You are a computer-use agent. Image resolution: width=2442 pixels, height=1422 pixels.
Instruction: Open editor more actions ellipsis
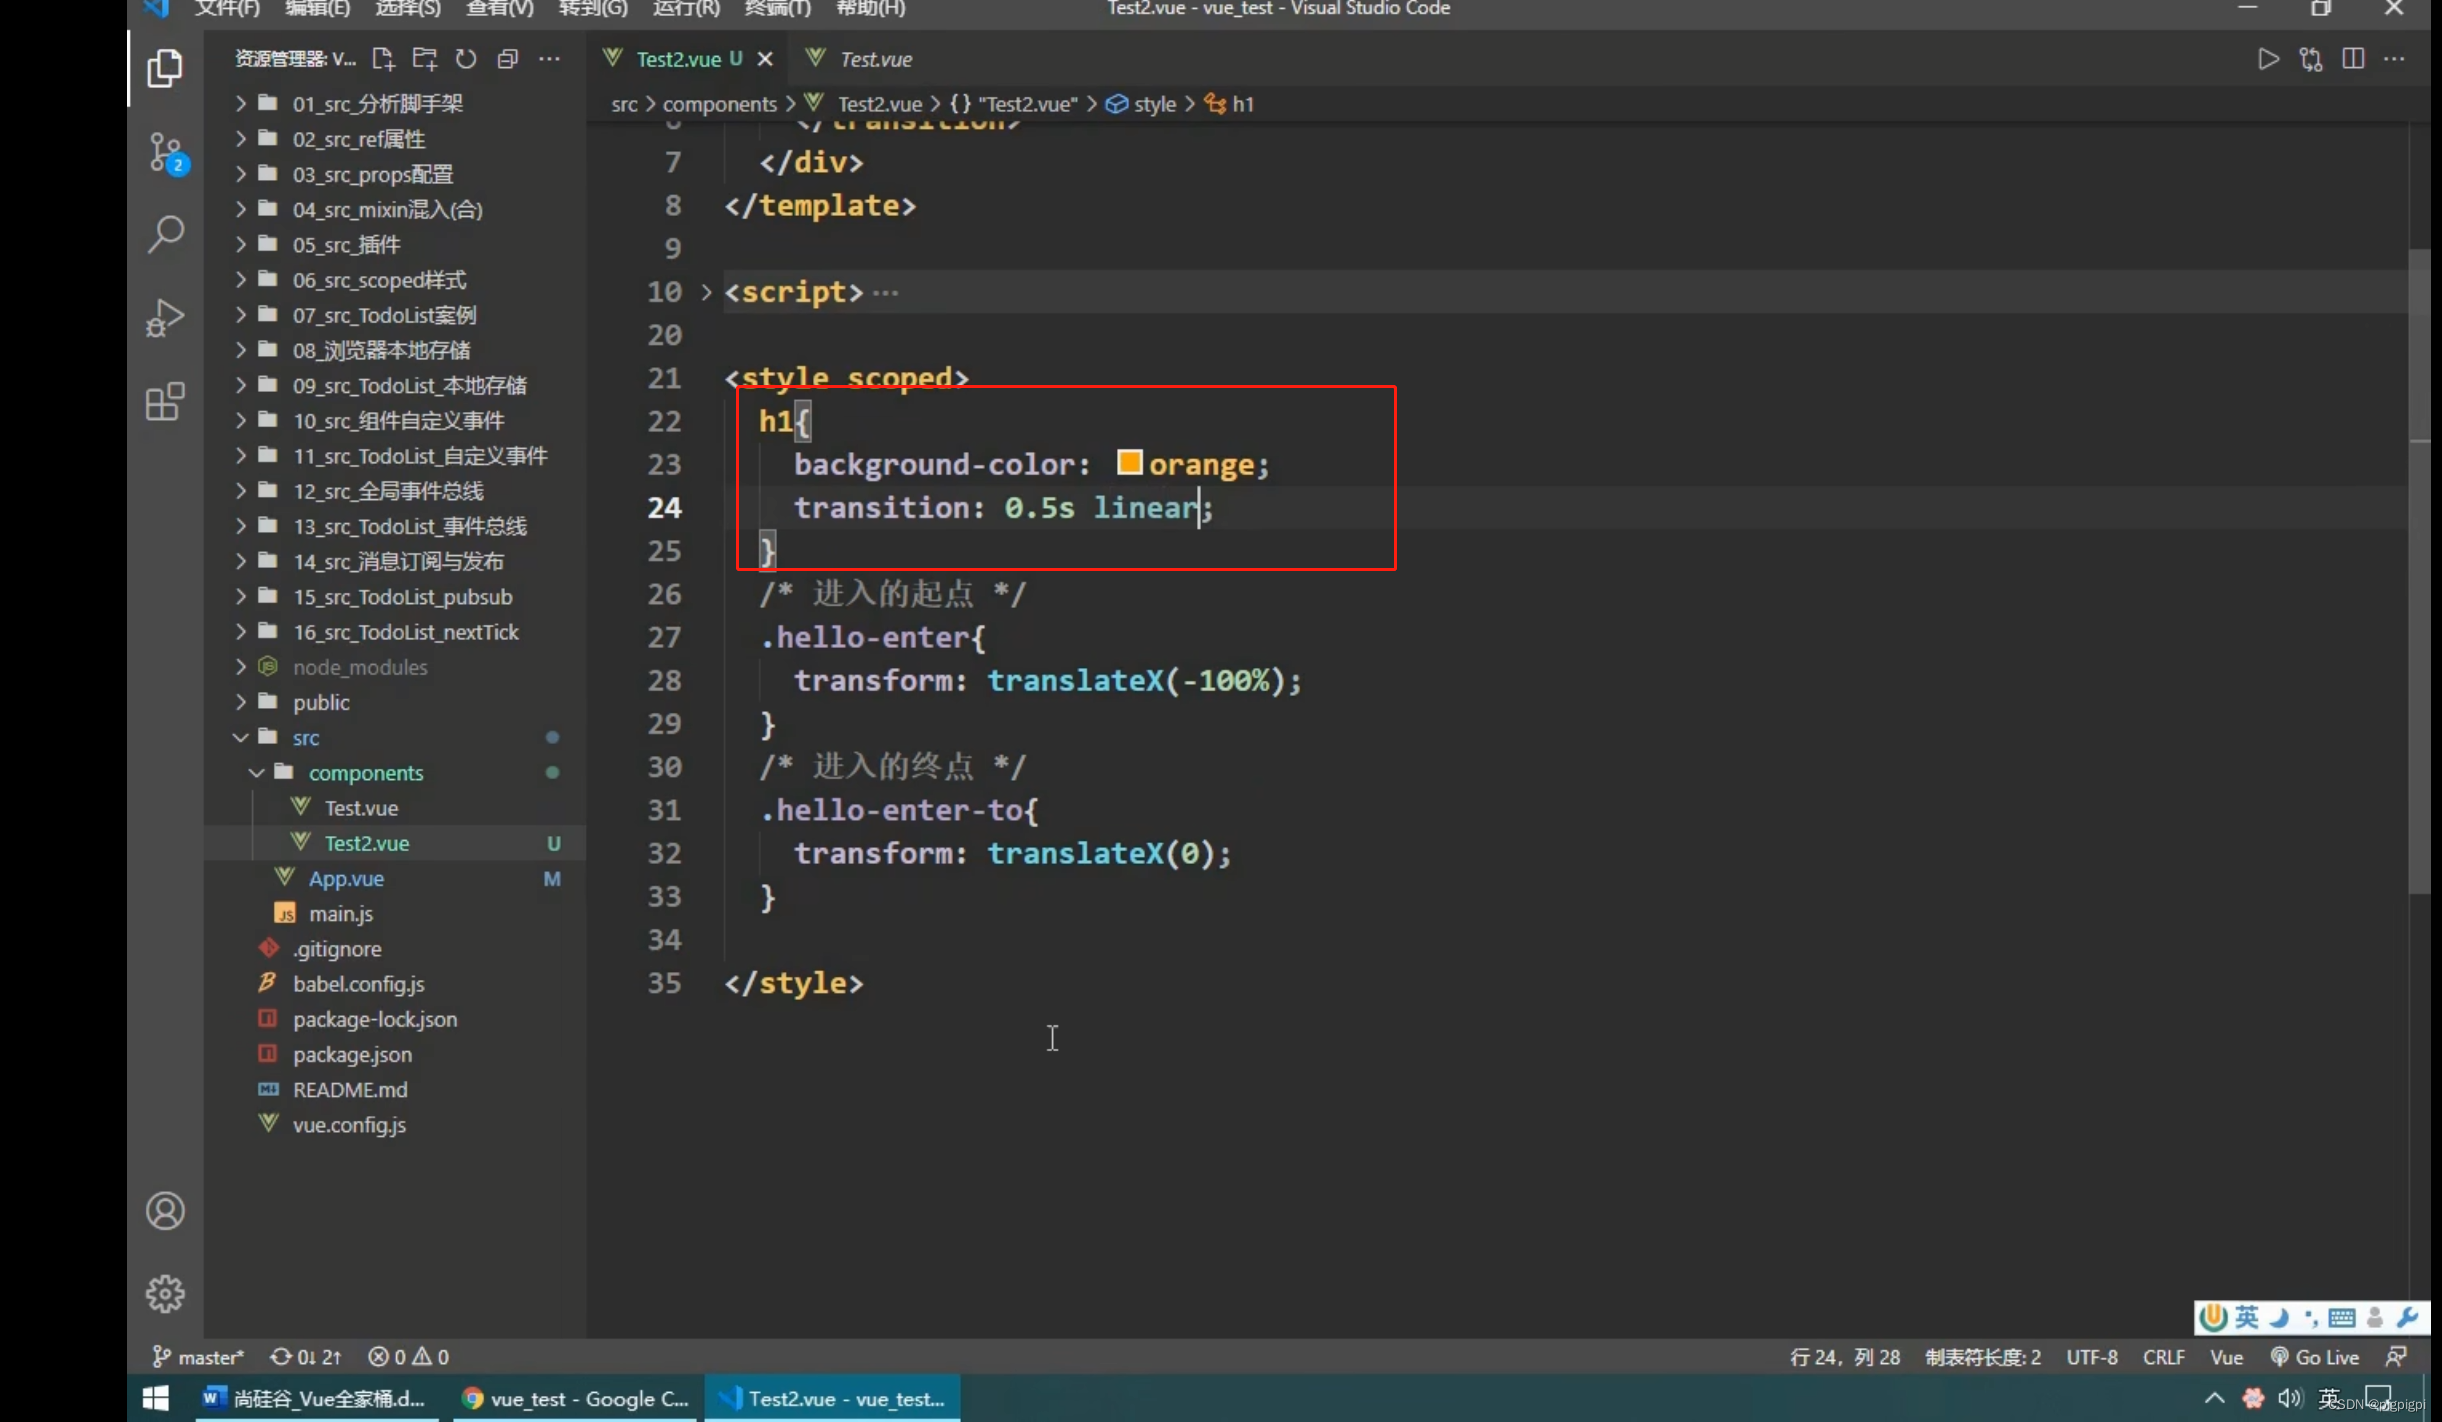coord(2395,59)
